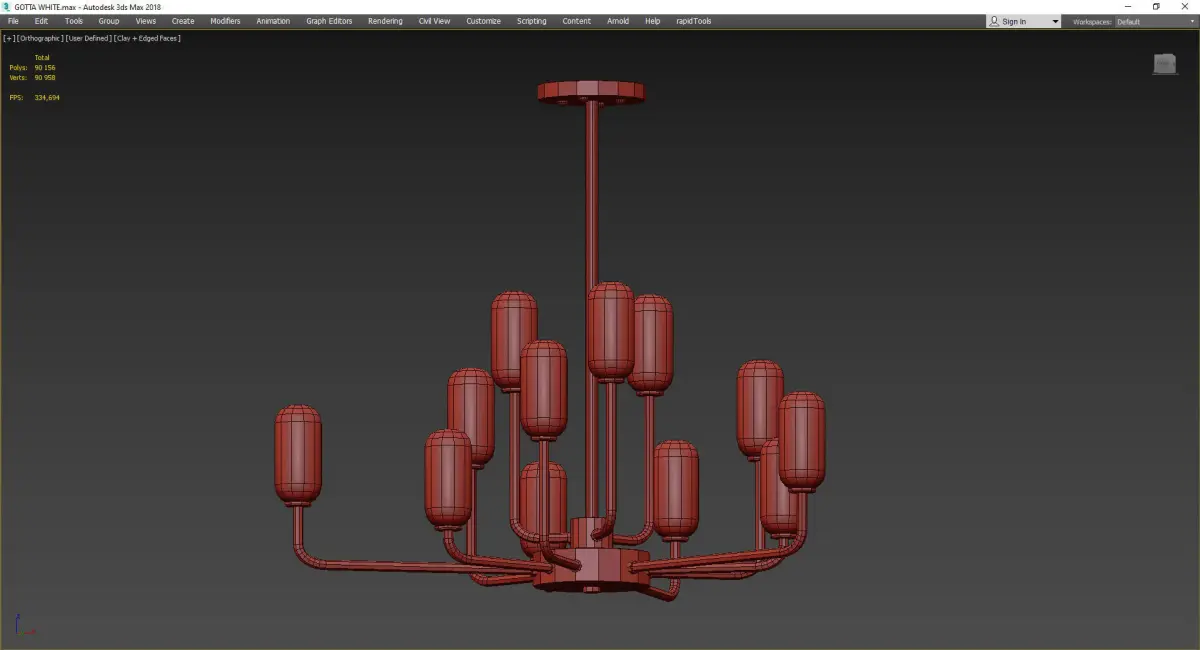Open the Modifiers menu
Image resolution: width=1200 pixels, height=650 pixels.
pos(225,21)
